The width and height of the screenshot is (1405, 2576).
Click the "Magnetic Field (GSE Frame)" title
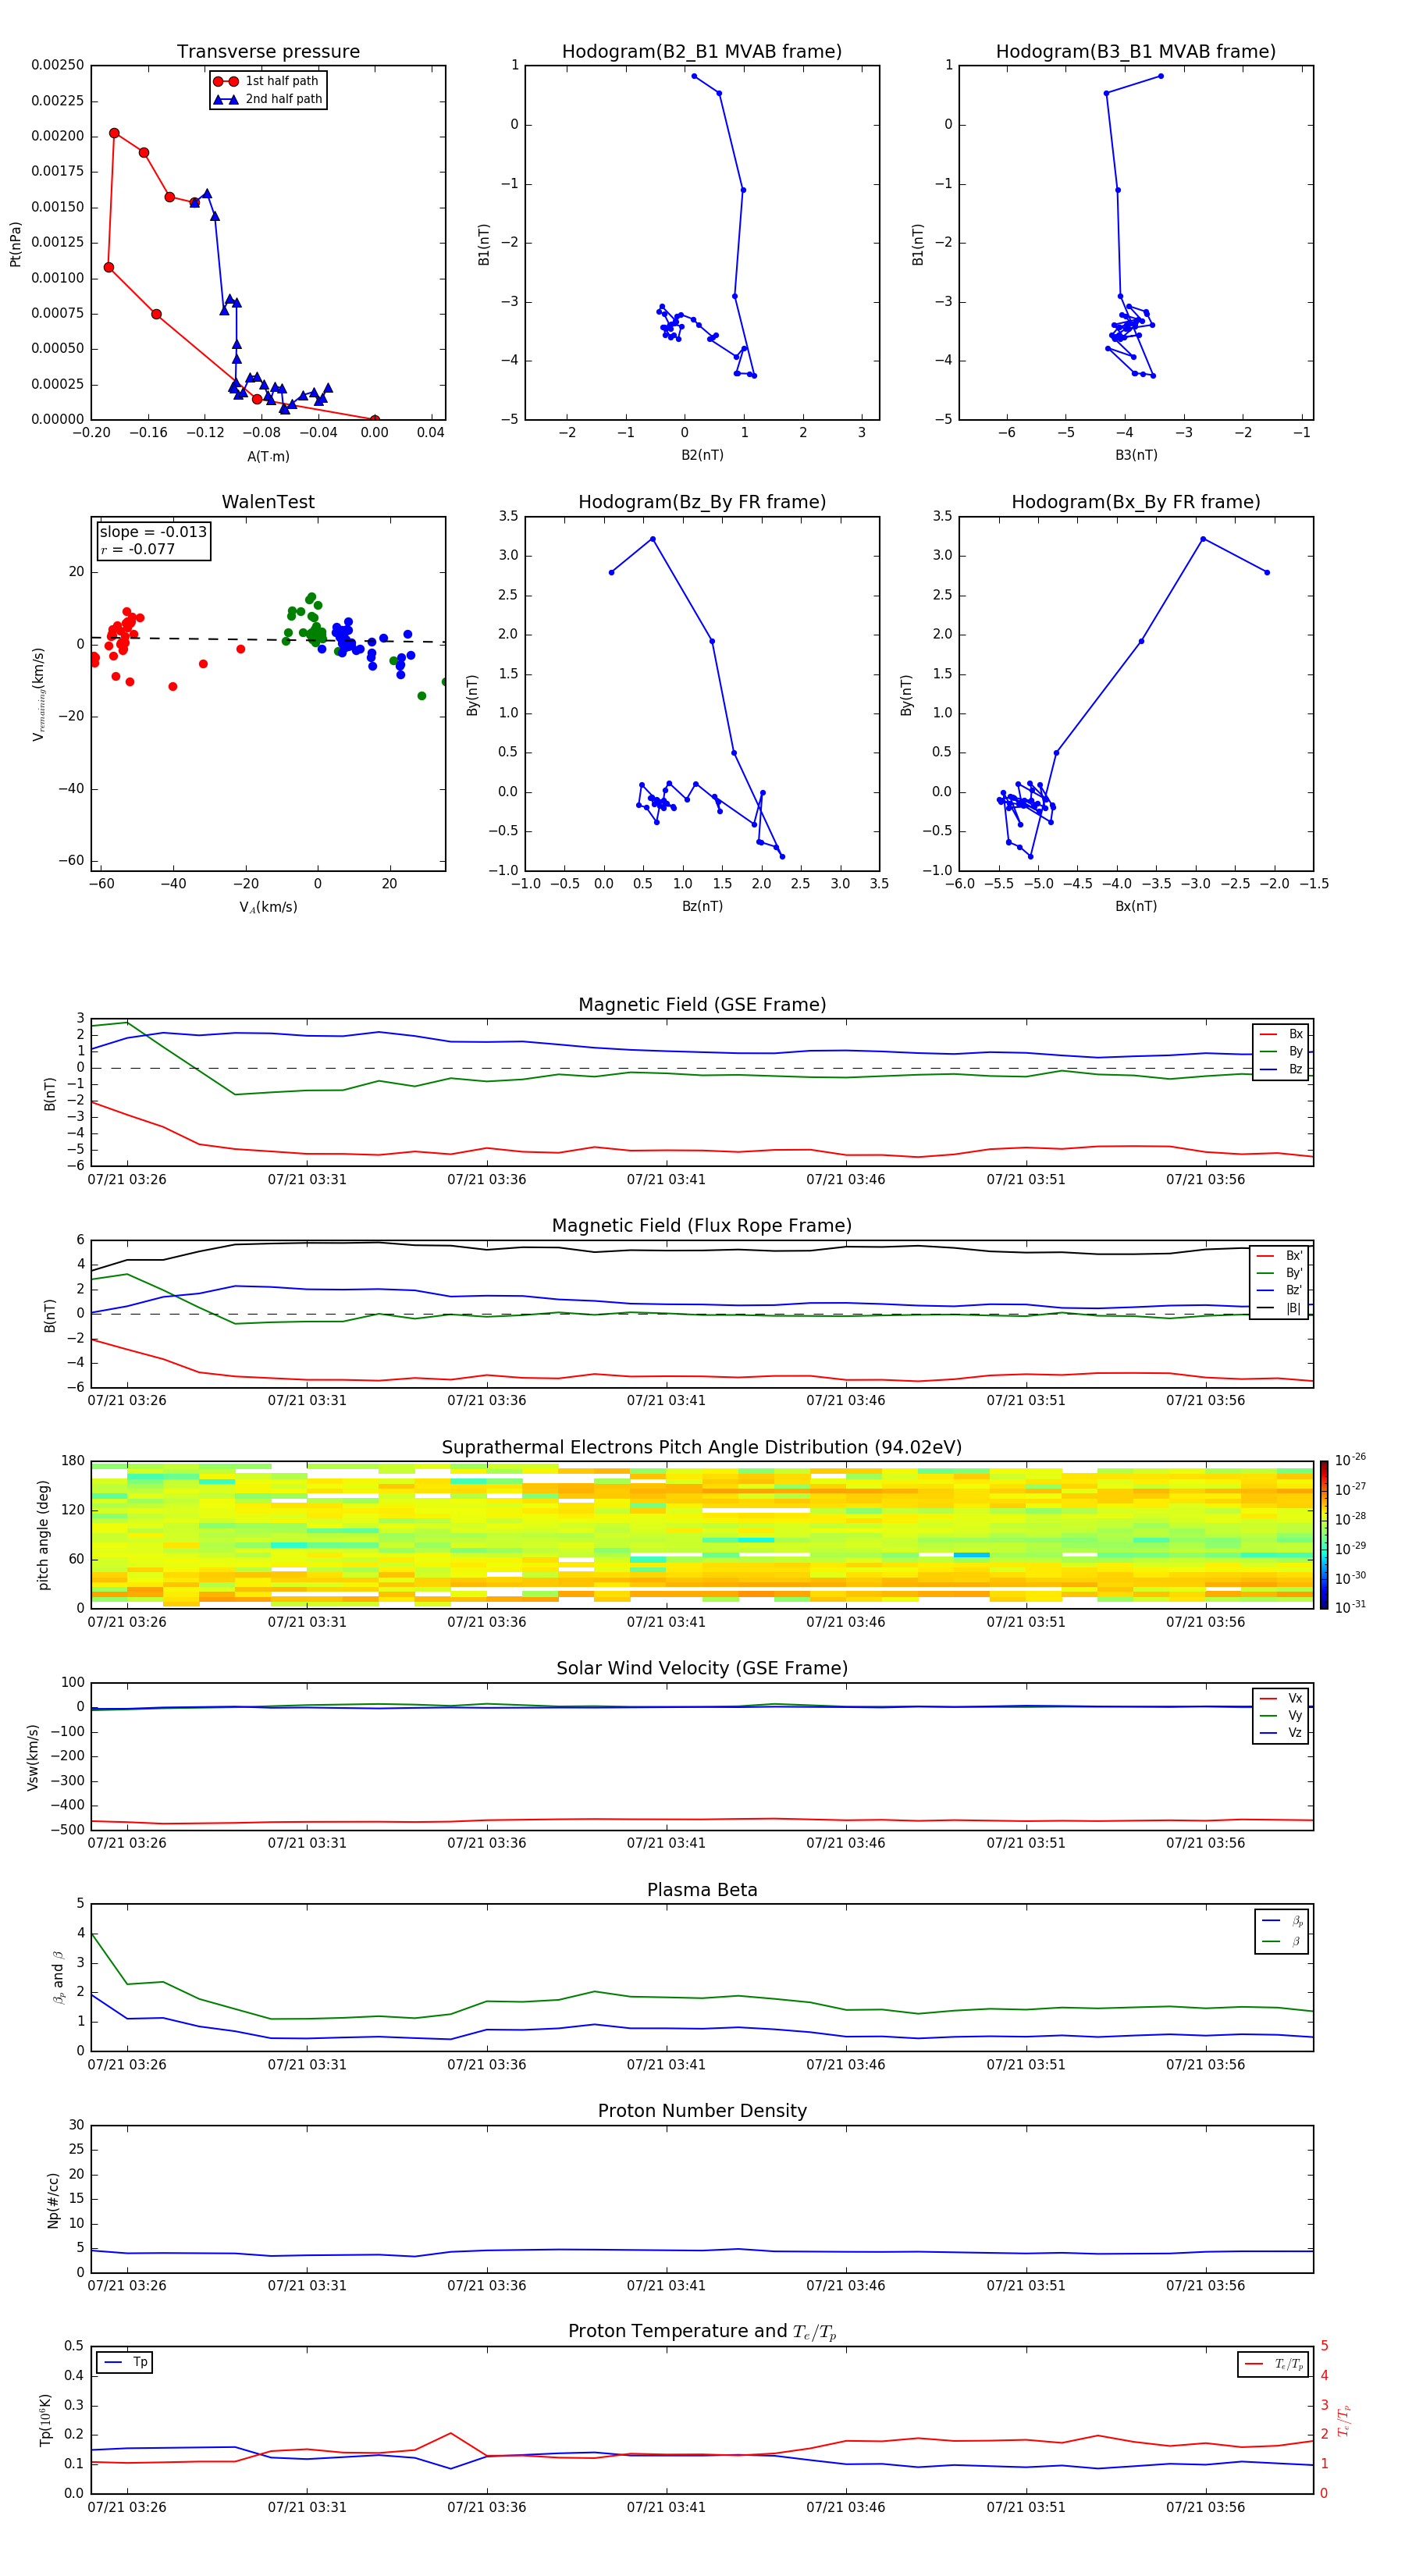[702, 1005]
